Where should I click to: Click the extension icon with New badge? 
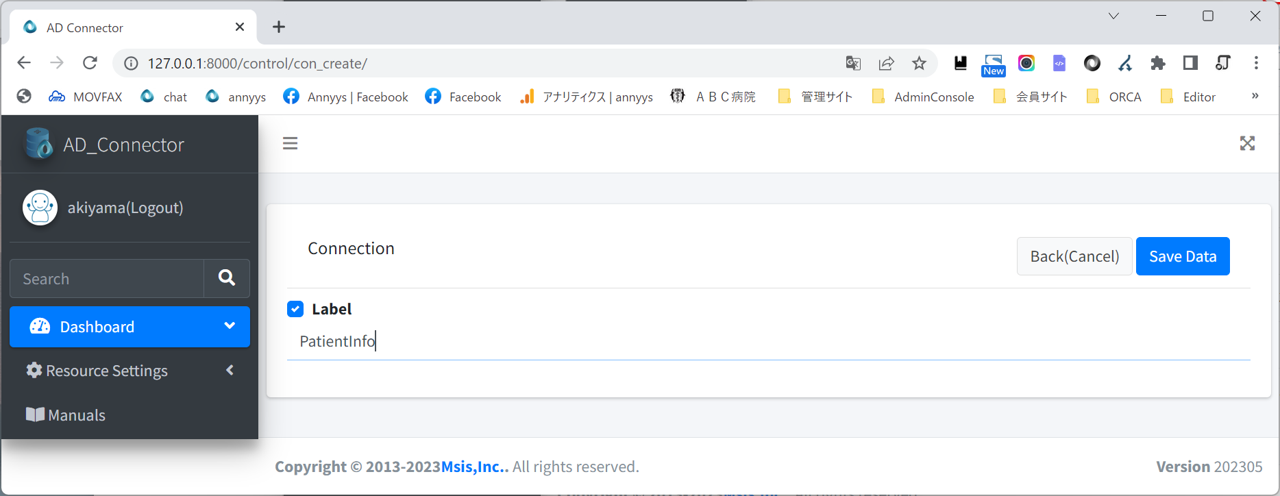pyautogui.click(x=993, y=65)
